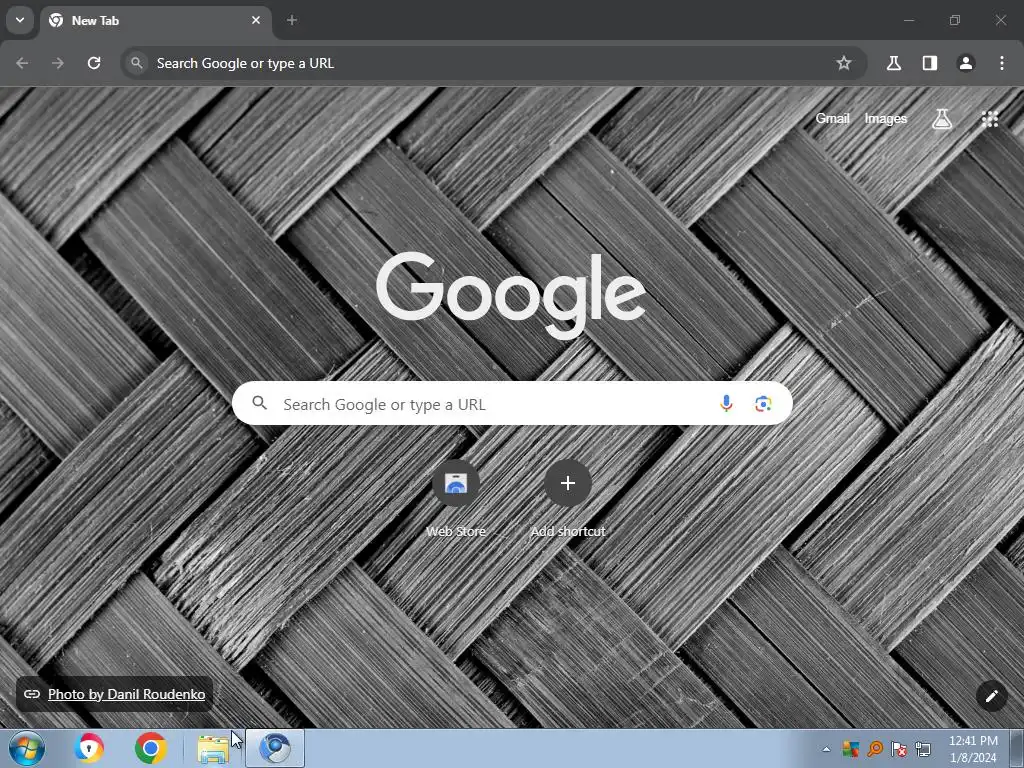Open Photo by Danil Roudenko link

tap(126, 694)
